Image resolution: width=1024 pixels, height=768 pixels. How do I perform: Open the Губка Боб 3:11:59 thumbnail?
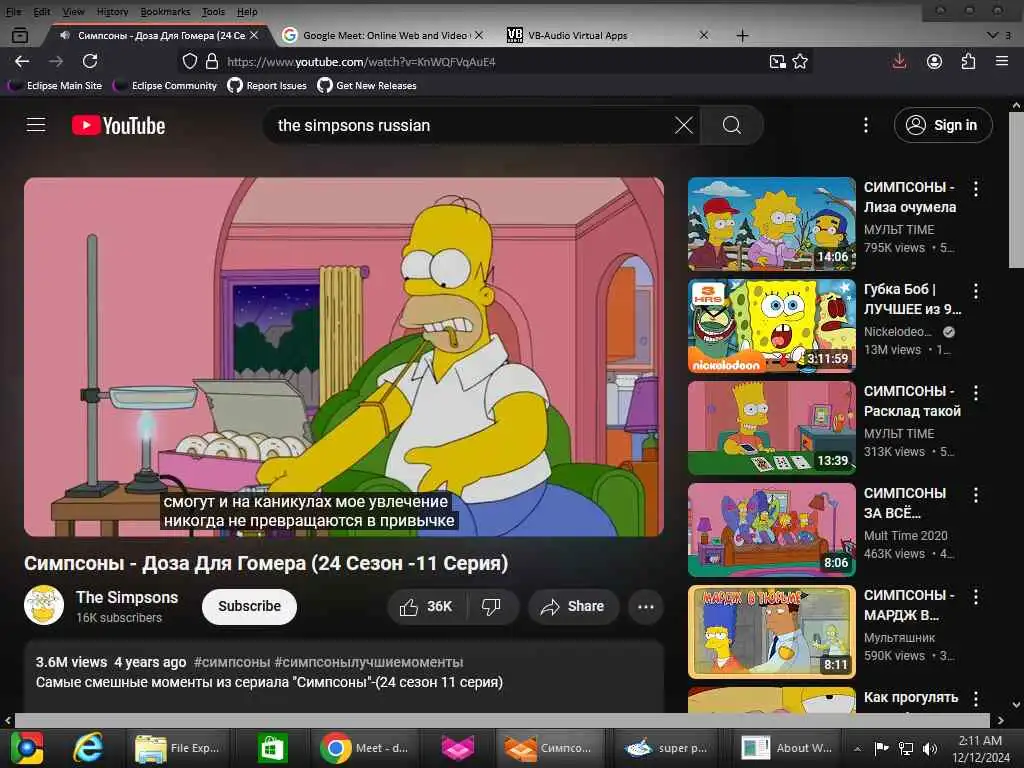(x=771, y=325)
